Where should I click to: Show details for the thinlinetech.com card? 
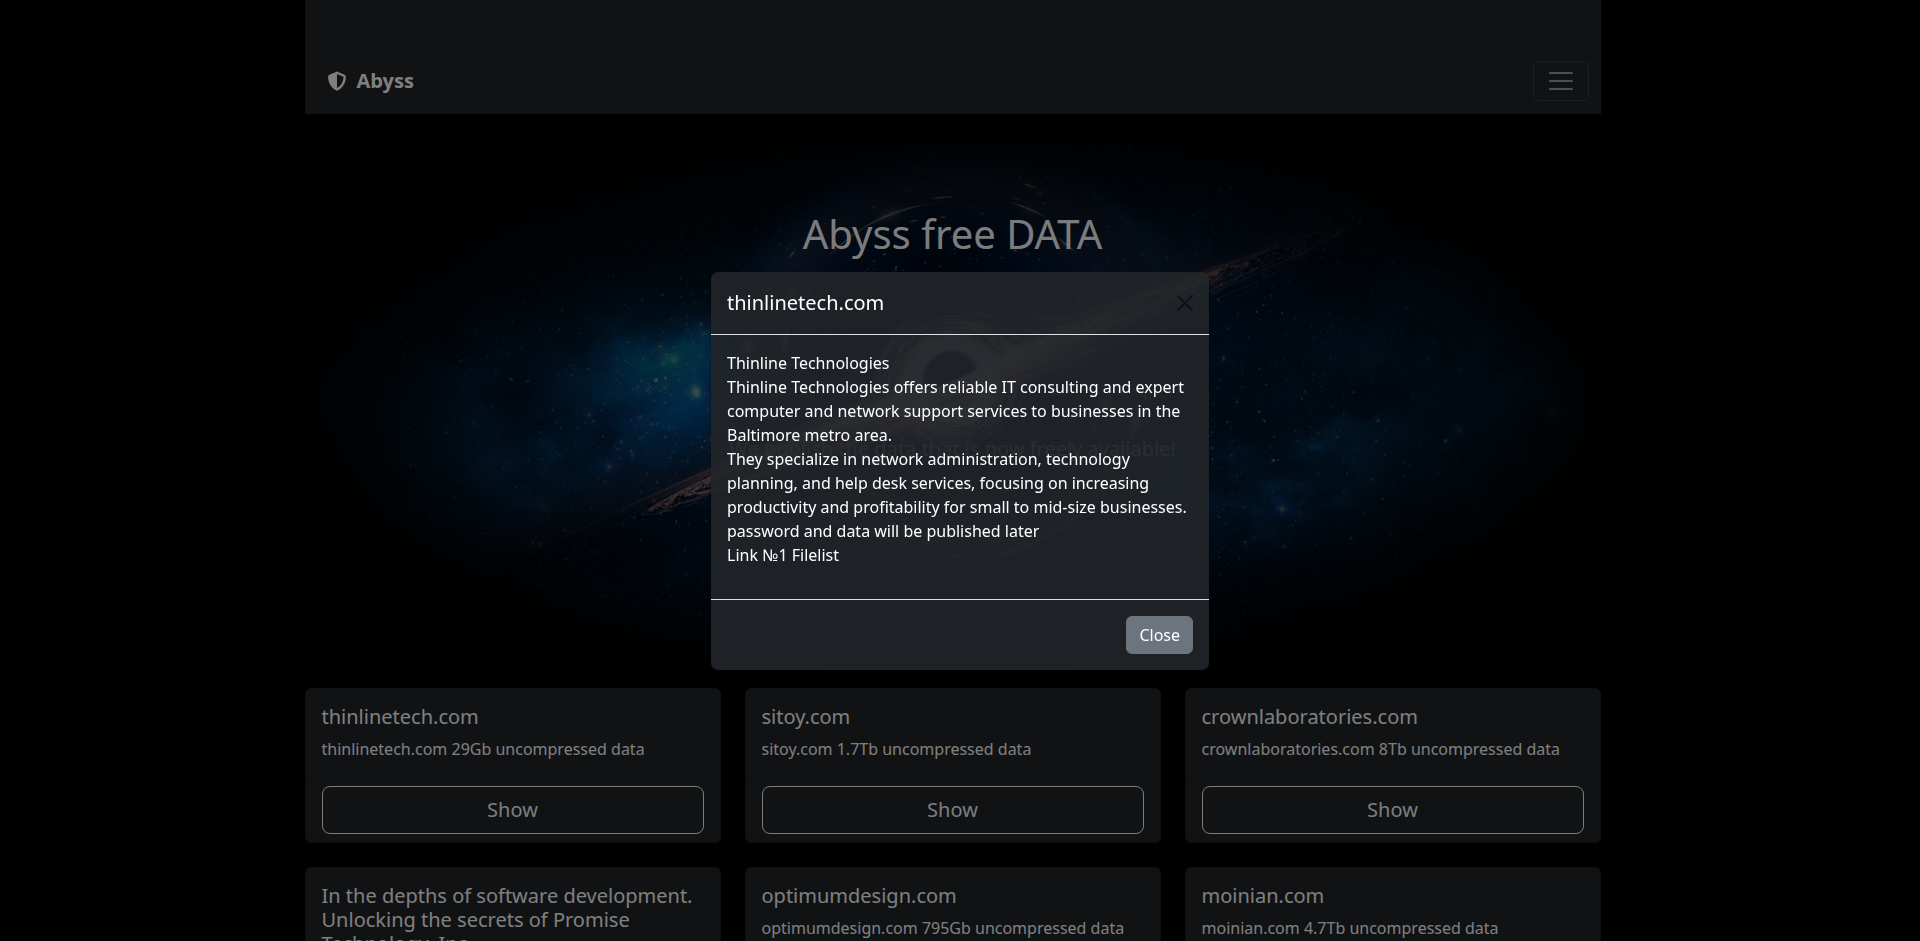pyautogui.click(x=512, y=809)
